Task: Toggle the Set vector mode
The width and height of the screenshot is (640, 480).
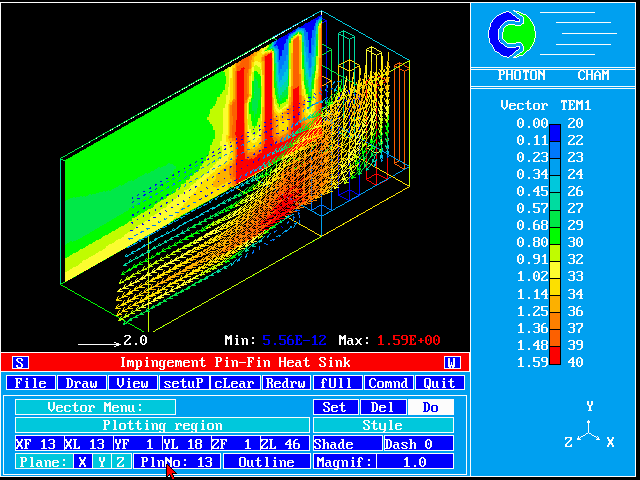Action: (335, 407)
